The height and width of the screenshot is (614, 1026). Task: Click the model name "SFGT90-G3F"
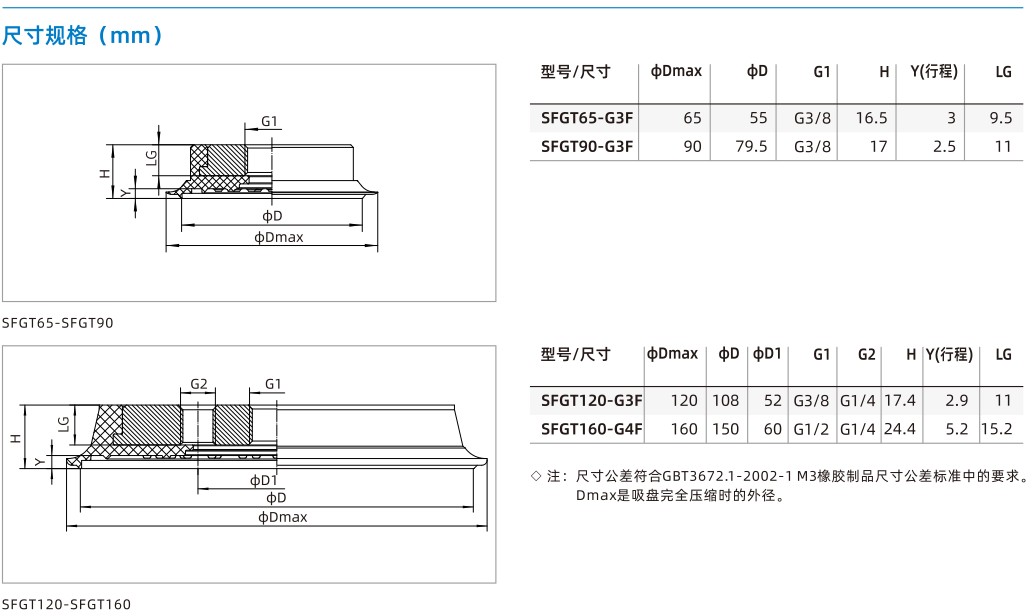tap(587, 147)
